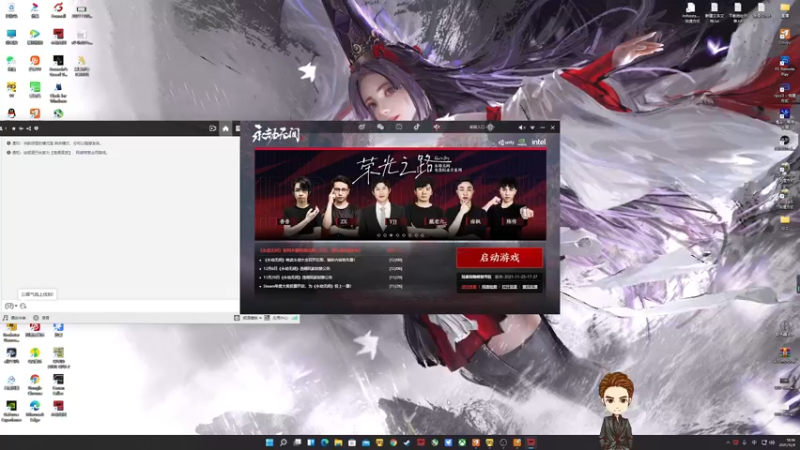Open the Xbox app from taskbar

(462, 443)
